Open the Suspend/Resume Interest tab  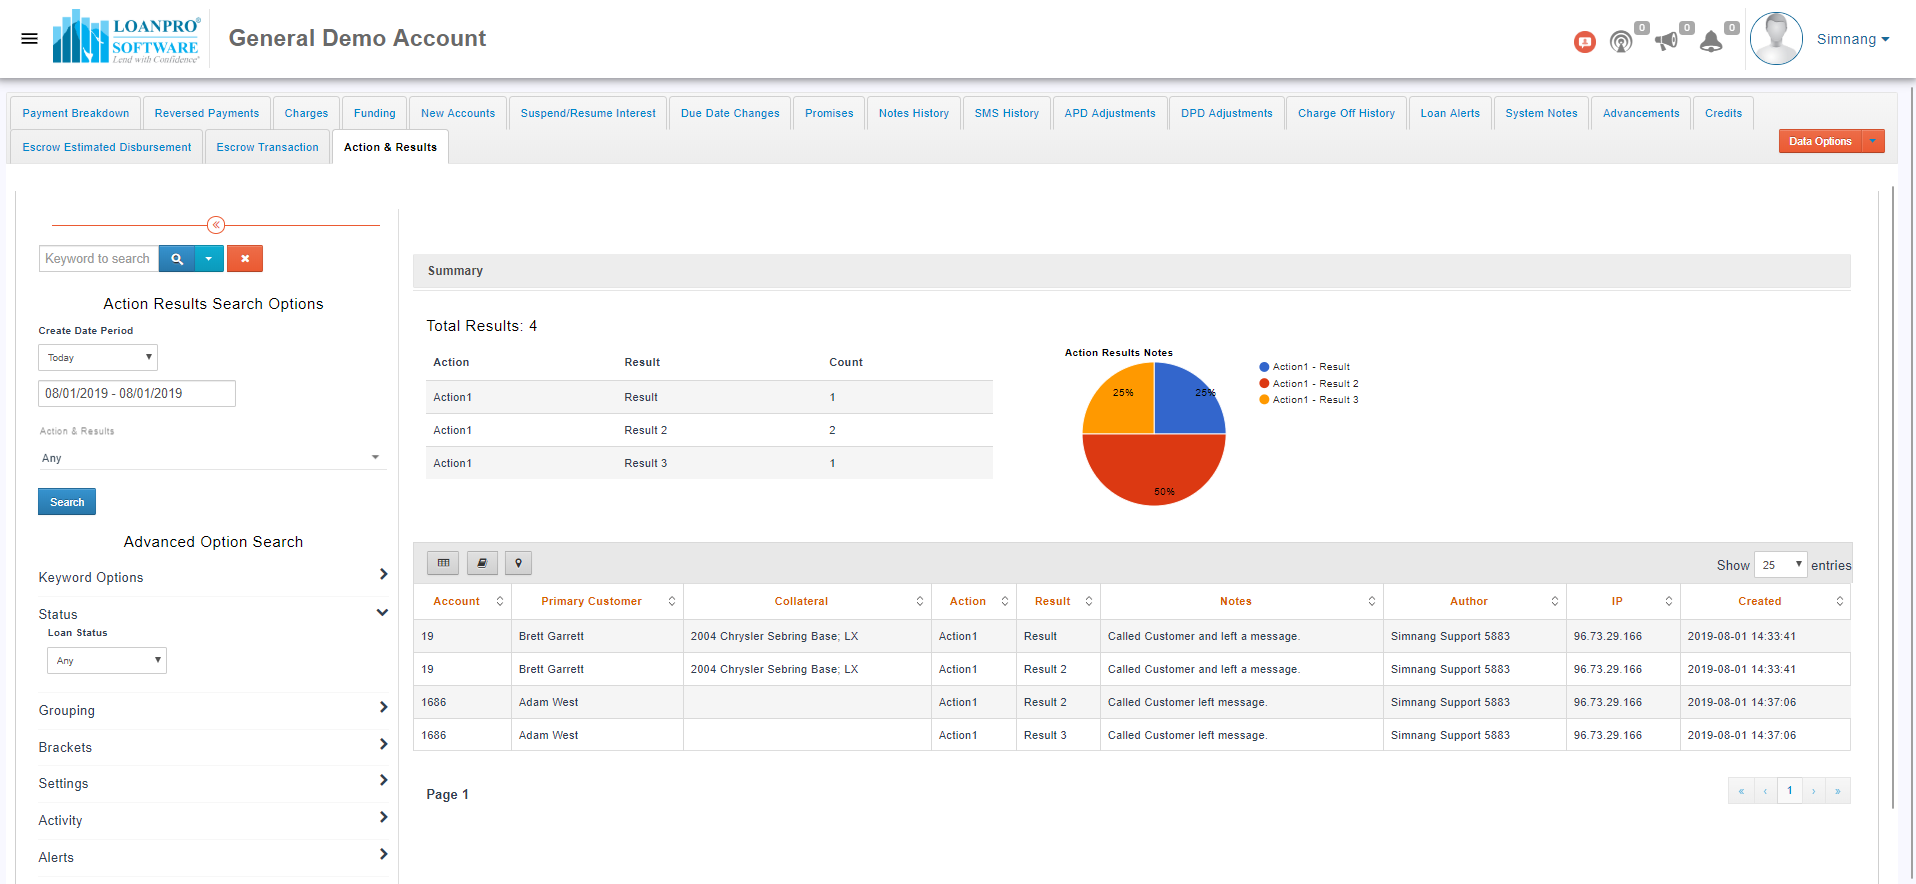click(588, 113)
